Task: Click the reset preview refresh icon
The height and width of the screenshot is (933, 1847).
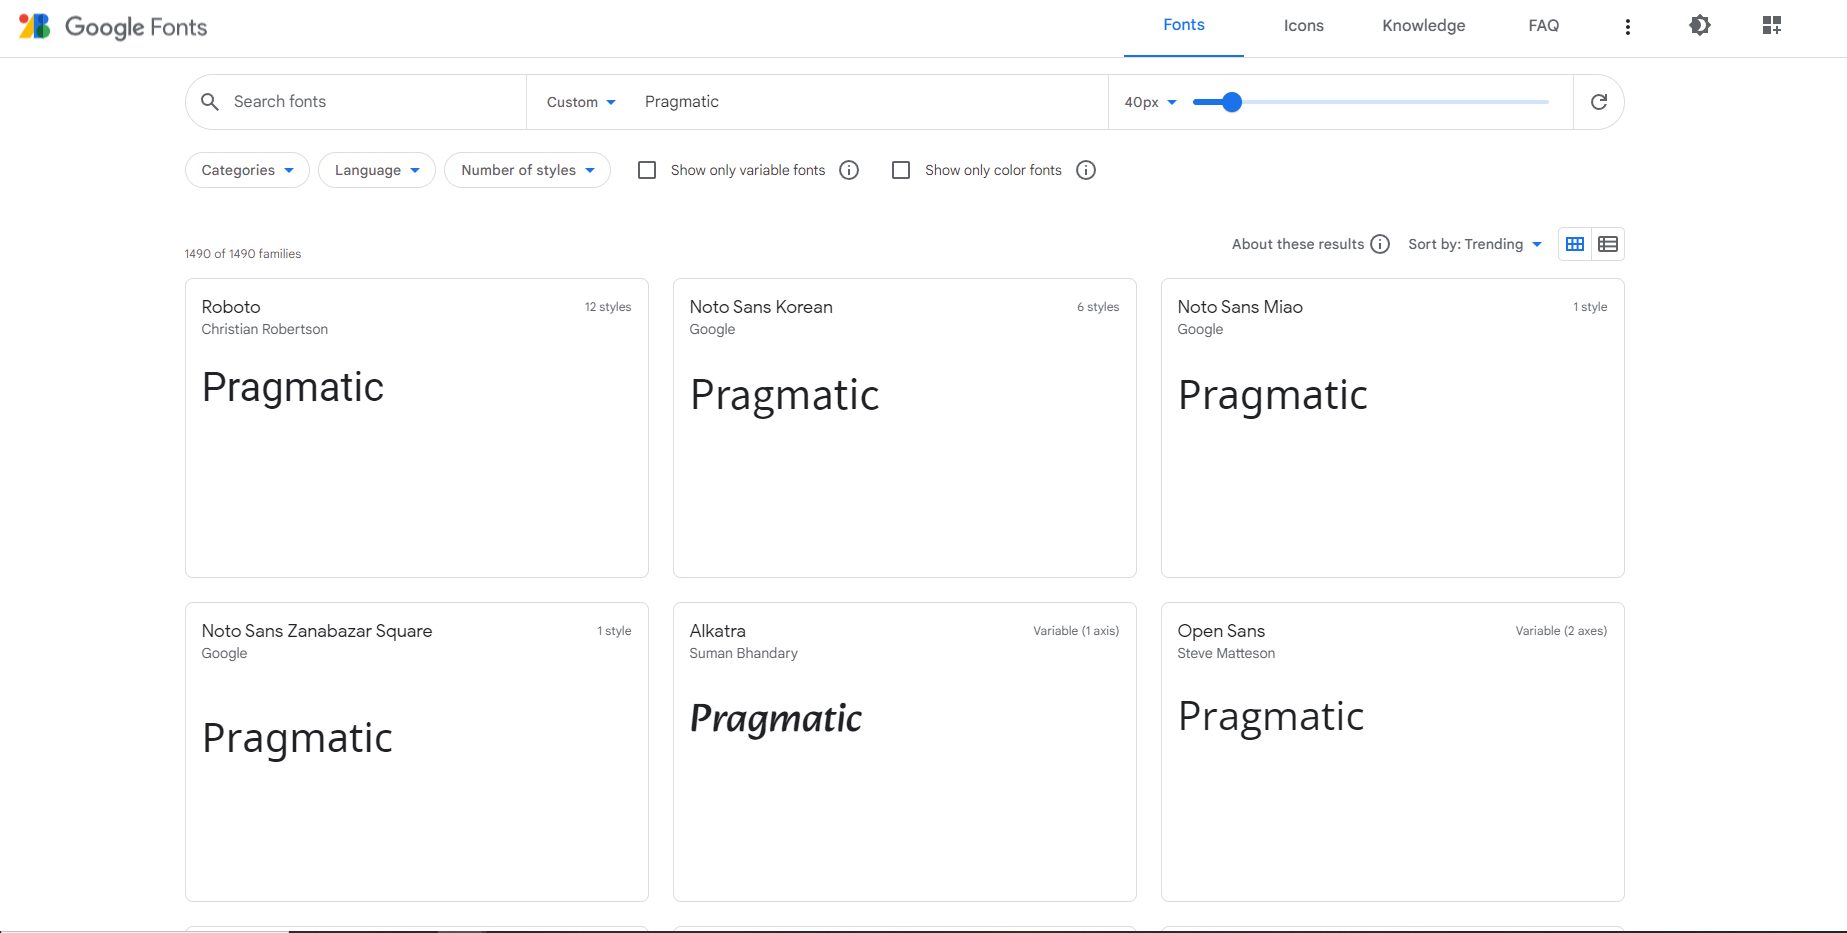Action: tap(1599, 102)
